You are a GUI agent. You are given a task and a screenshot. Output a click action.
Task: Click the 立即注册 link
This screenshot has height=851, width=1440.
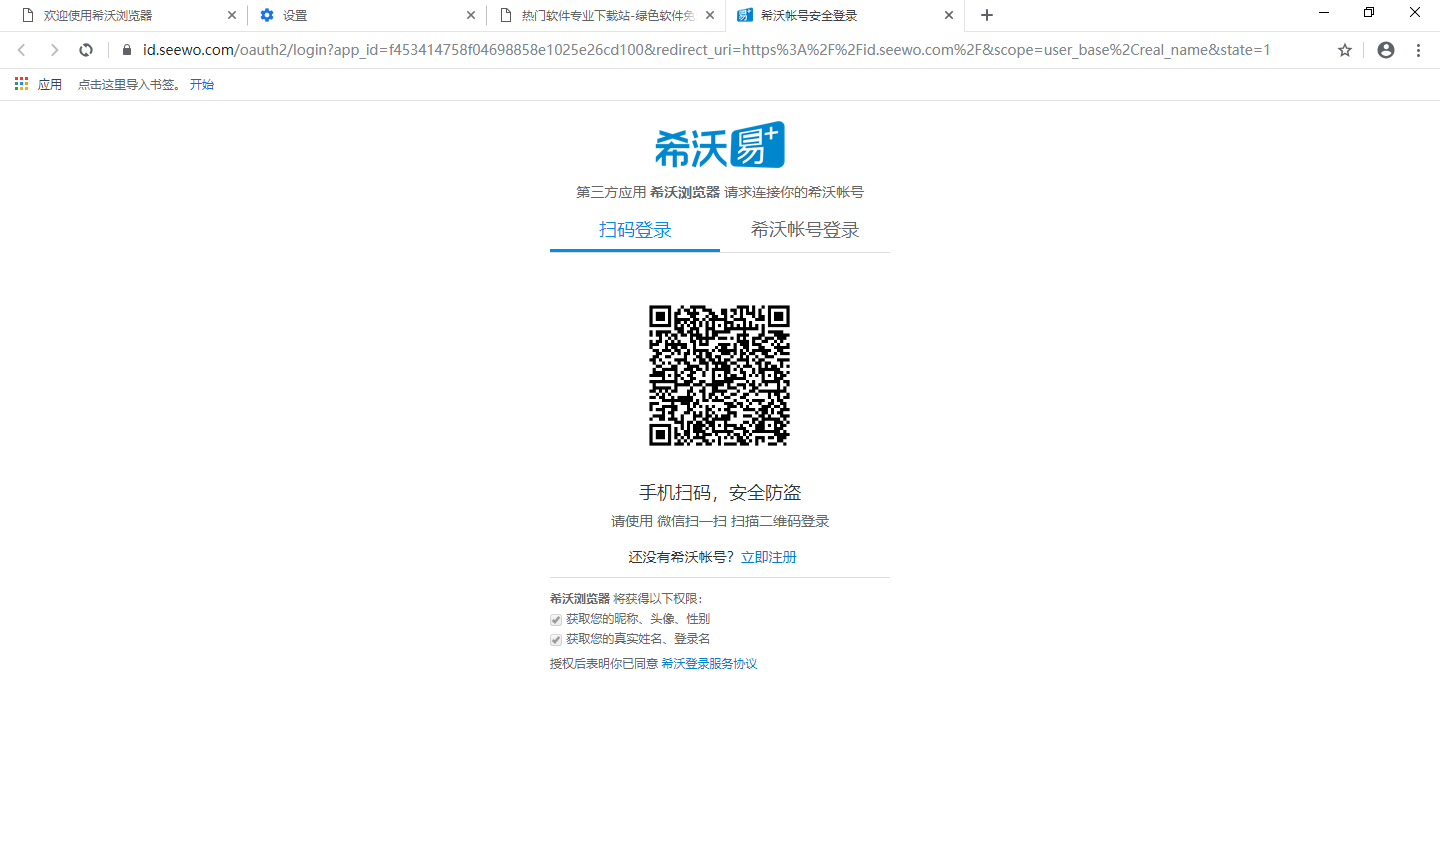click(x=769, y=557)
